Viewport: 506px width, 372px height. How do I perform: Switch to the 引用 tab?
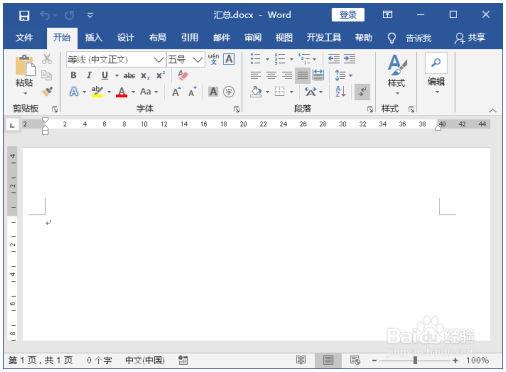point(189,37)
